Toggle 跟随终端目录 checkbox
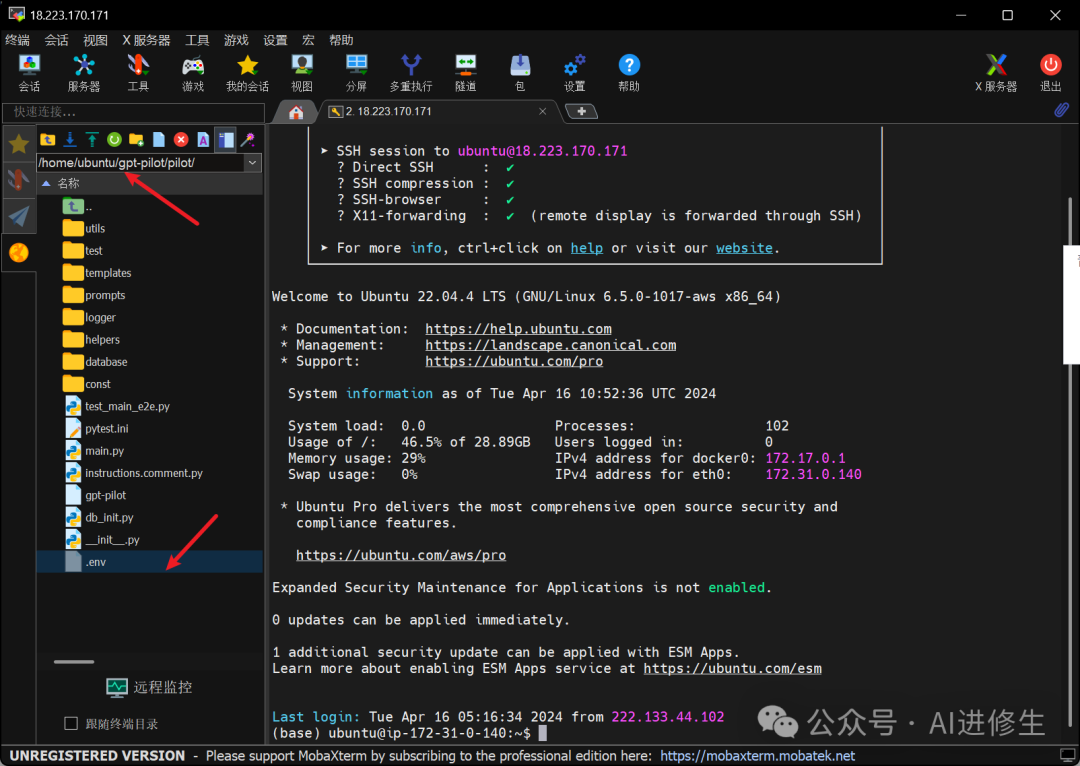This screenshot has height=766, width=1080. 71,723
